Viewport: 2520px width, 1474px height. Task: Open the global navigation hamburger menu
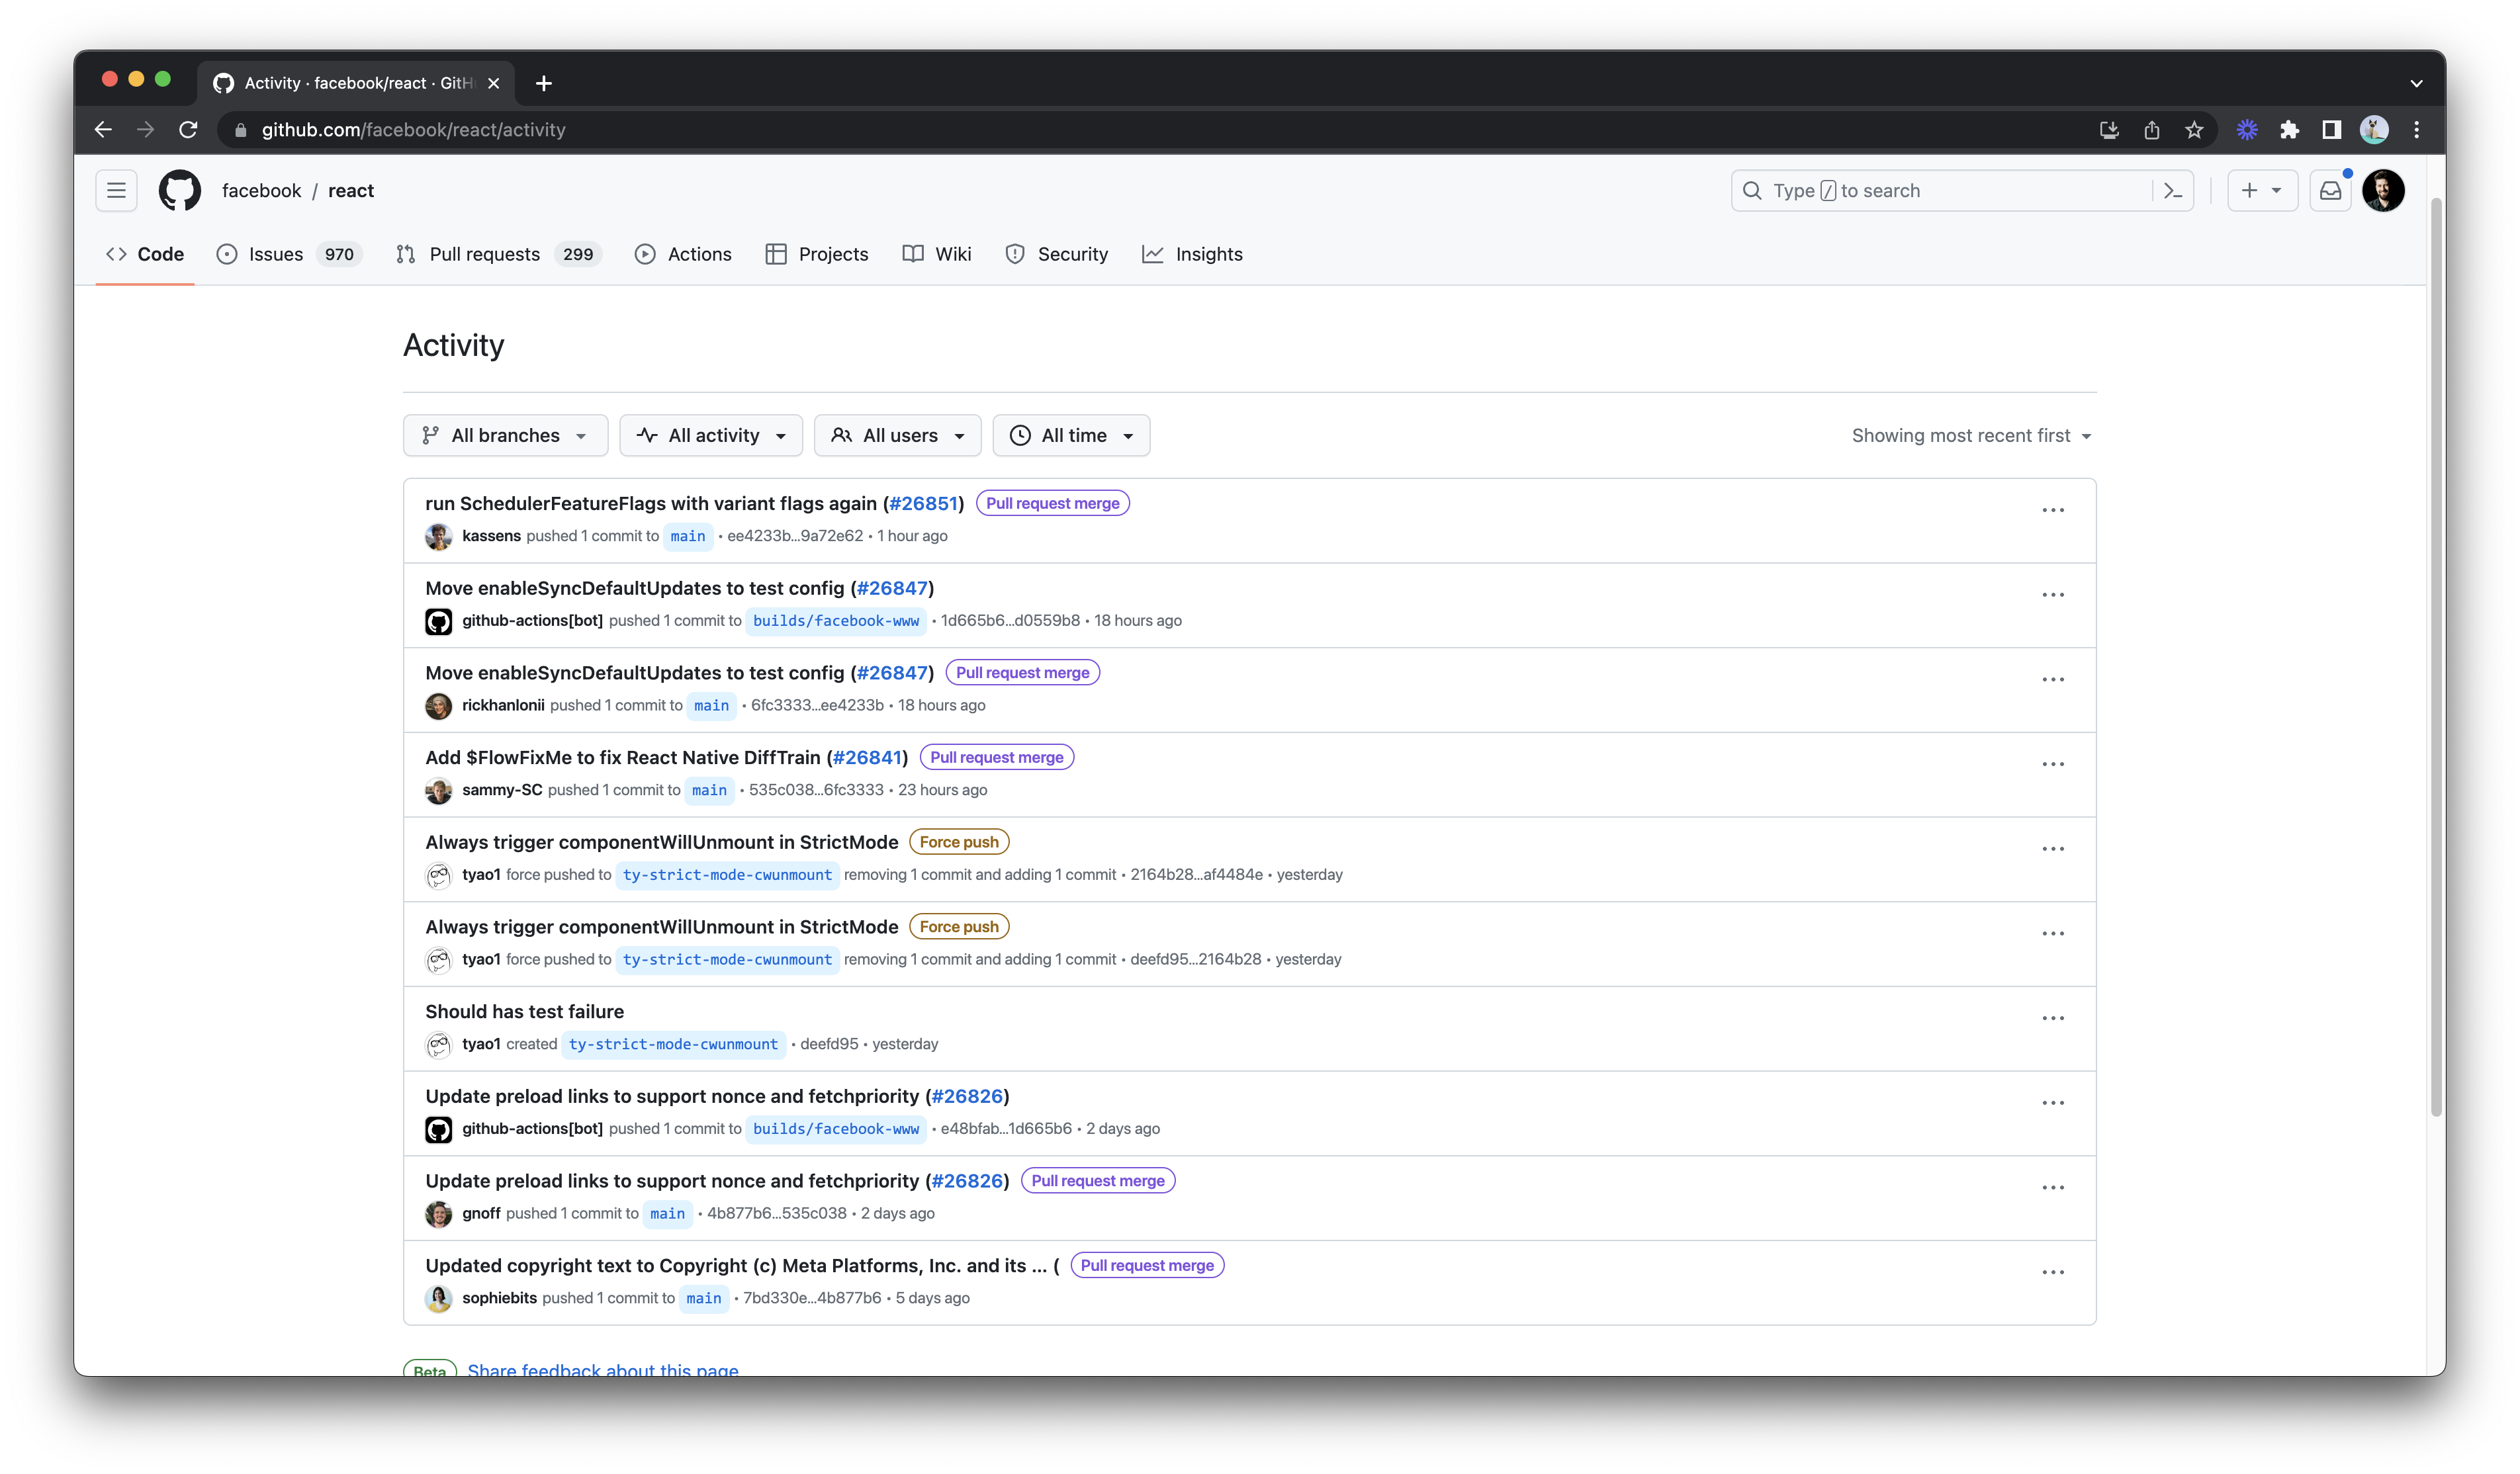tap(116, 190)
